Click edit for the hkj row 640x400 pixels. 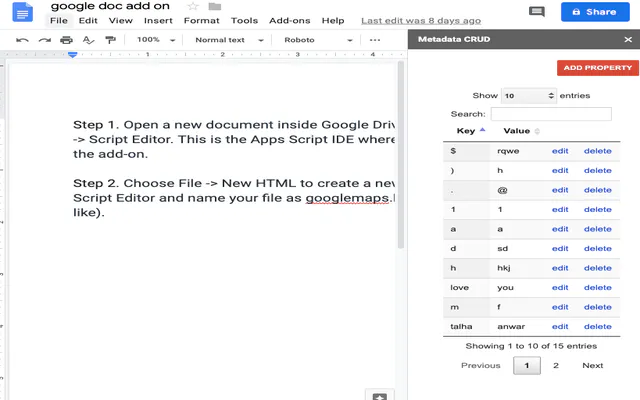pos(560,268)
